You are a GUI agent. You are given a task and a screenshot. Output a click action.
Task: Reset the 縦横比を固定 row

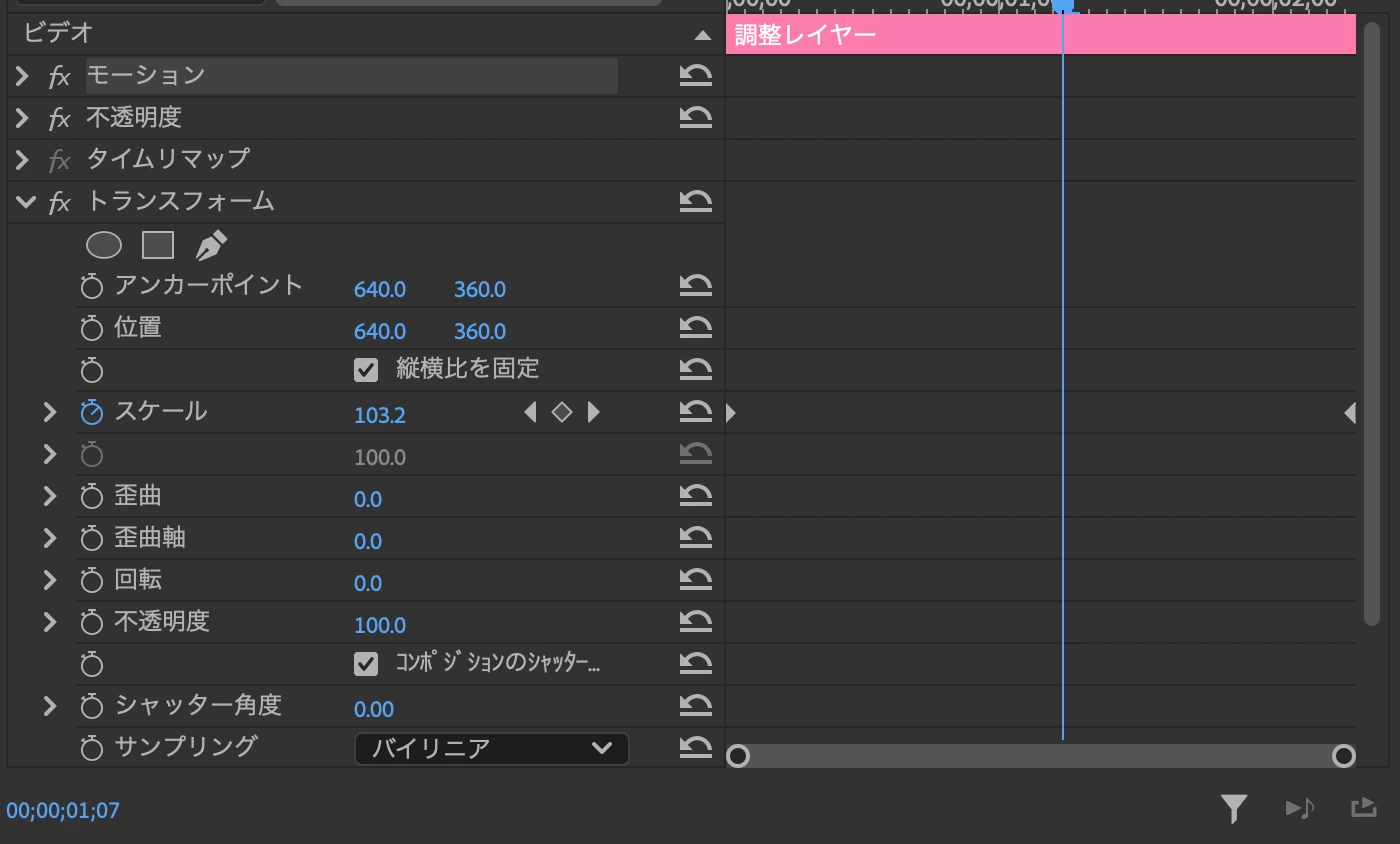tap(695, 370)
